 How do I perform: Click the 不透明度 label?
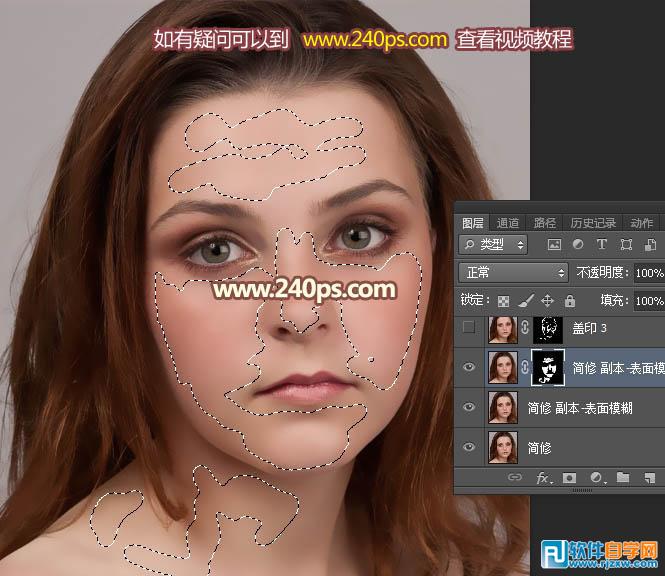coord(602,272)
